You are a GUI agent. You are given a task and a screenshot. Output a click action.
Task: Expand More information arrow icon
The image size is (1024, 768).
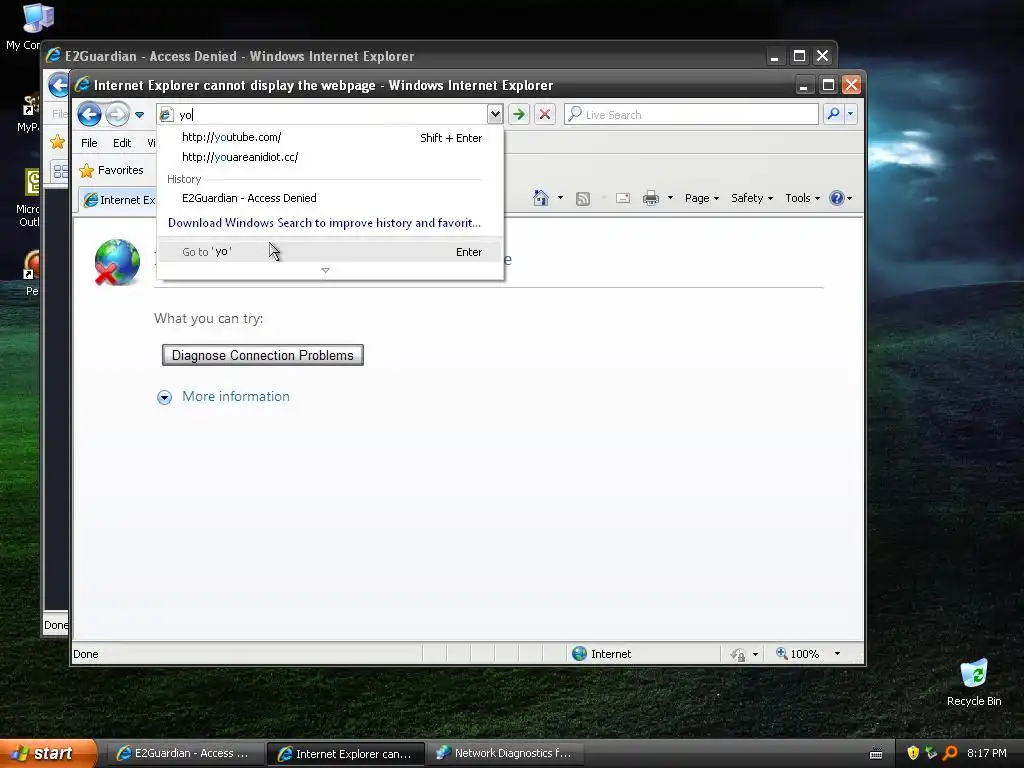coord(165,397)
